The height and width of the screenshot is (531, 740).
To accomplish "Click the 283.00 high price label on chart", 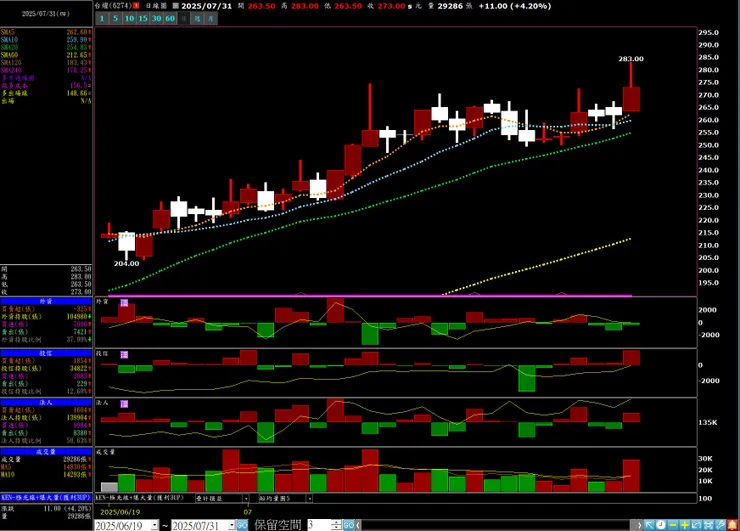I will coord(631,59).
